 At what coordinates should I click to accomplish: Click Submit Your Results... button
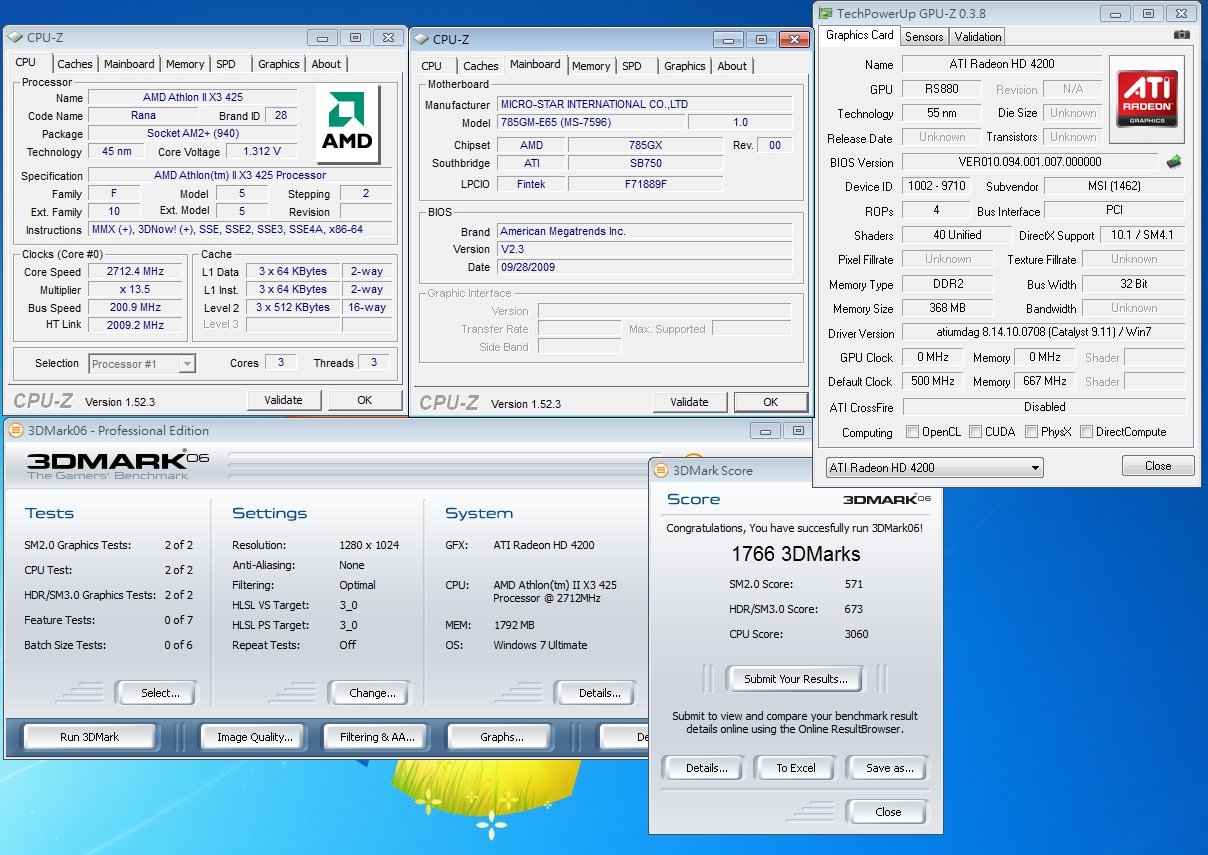click(x=796, y=679)
